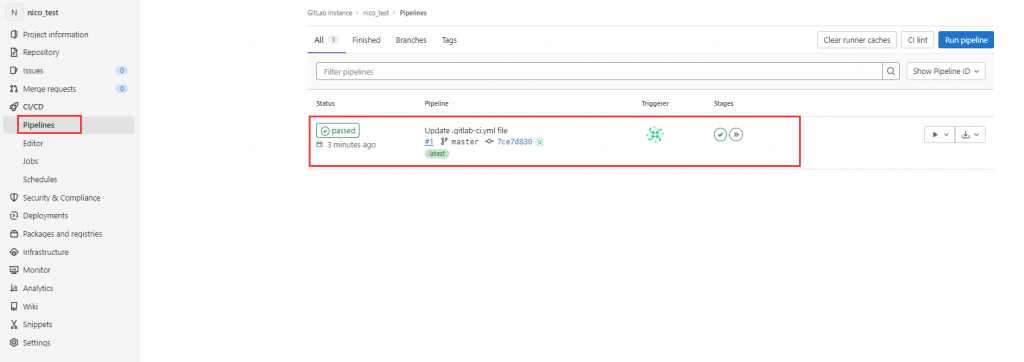The image size is (1024, 362).
Task: Switch to the Finished tab
Action: tap(366, 40)
